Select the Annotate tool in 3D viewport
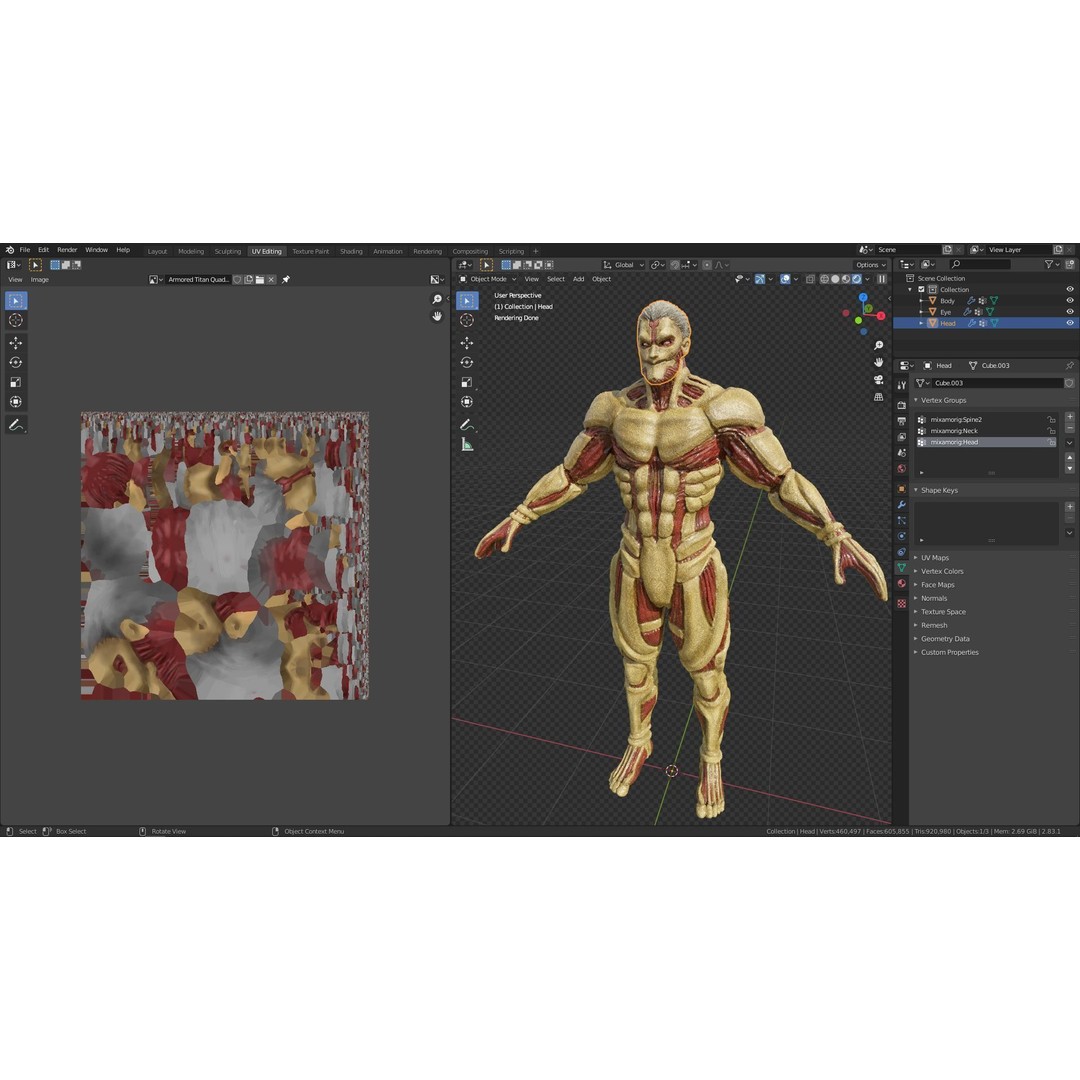The image size is (1080, 1080). (467, 425)
